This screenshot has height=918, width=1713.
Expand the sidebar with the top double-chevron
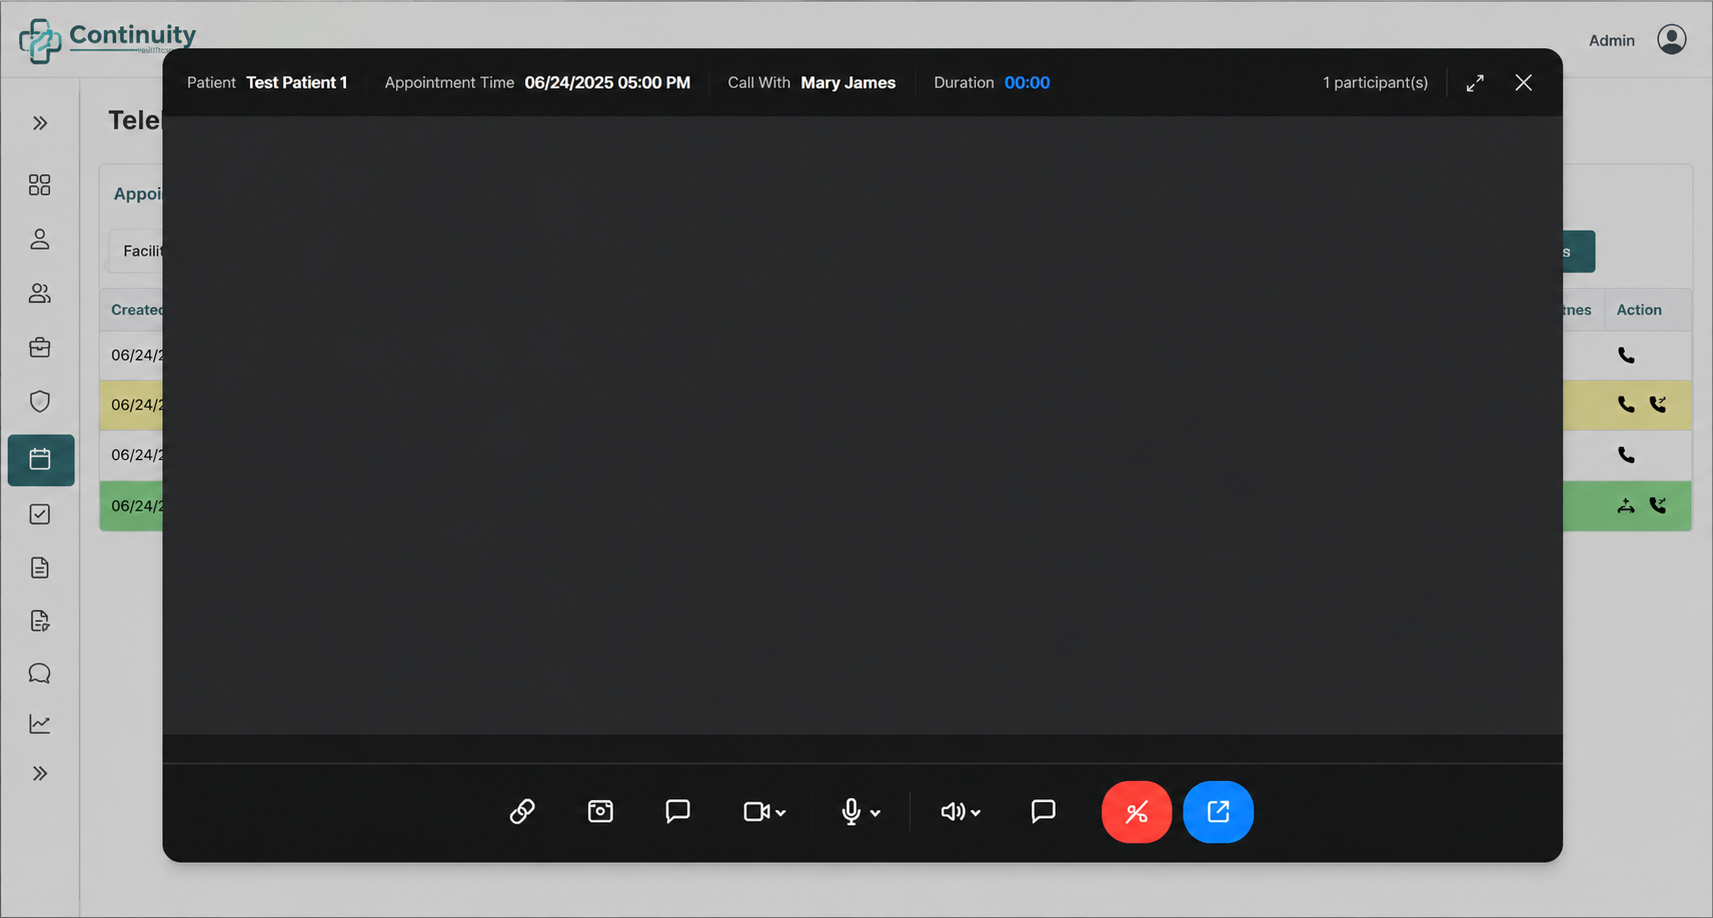tap(40, 123)
